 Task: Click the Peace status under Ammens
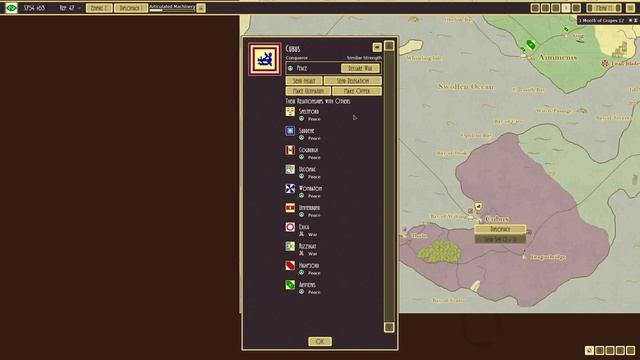[x=310, y=292]
